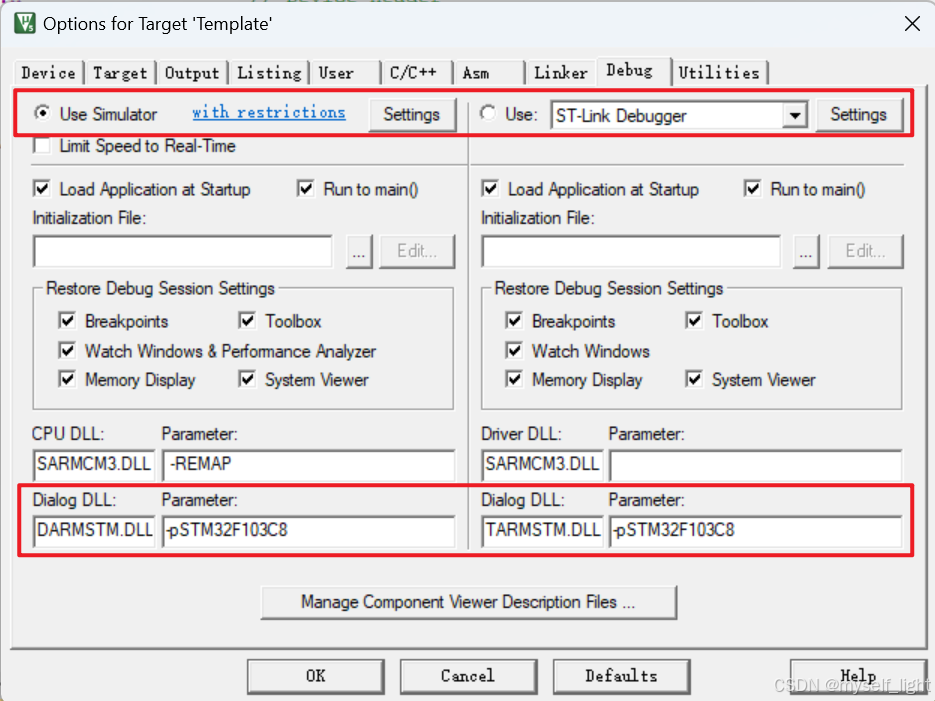Click the DARMSTM.DLL Dialog DLL field
935x701 pixels.
point(94,531)
